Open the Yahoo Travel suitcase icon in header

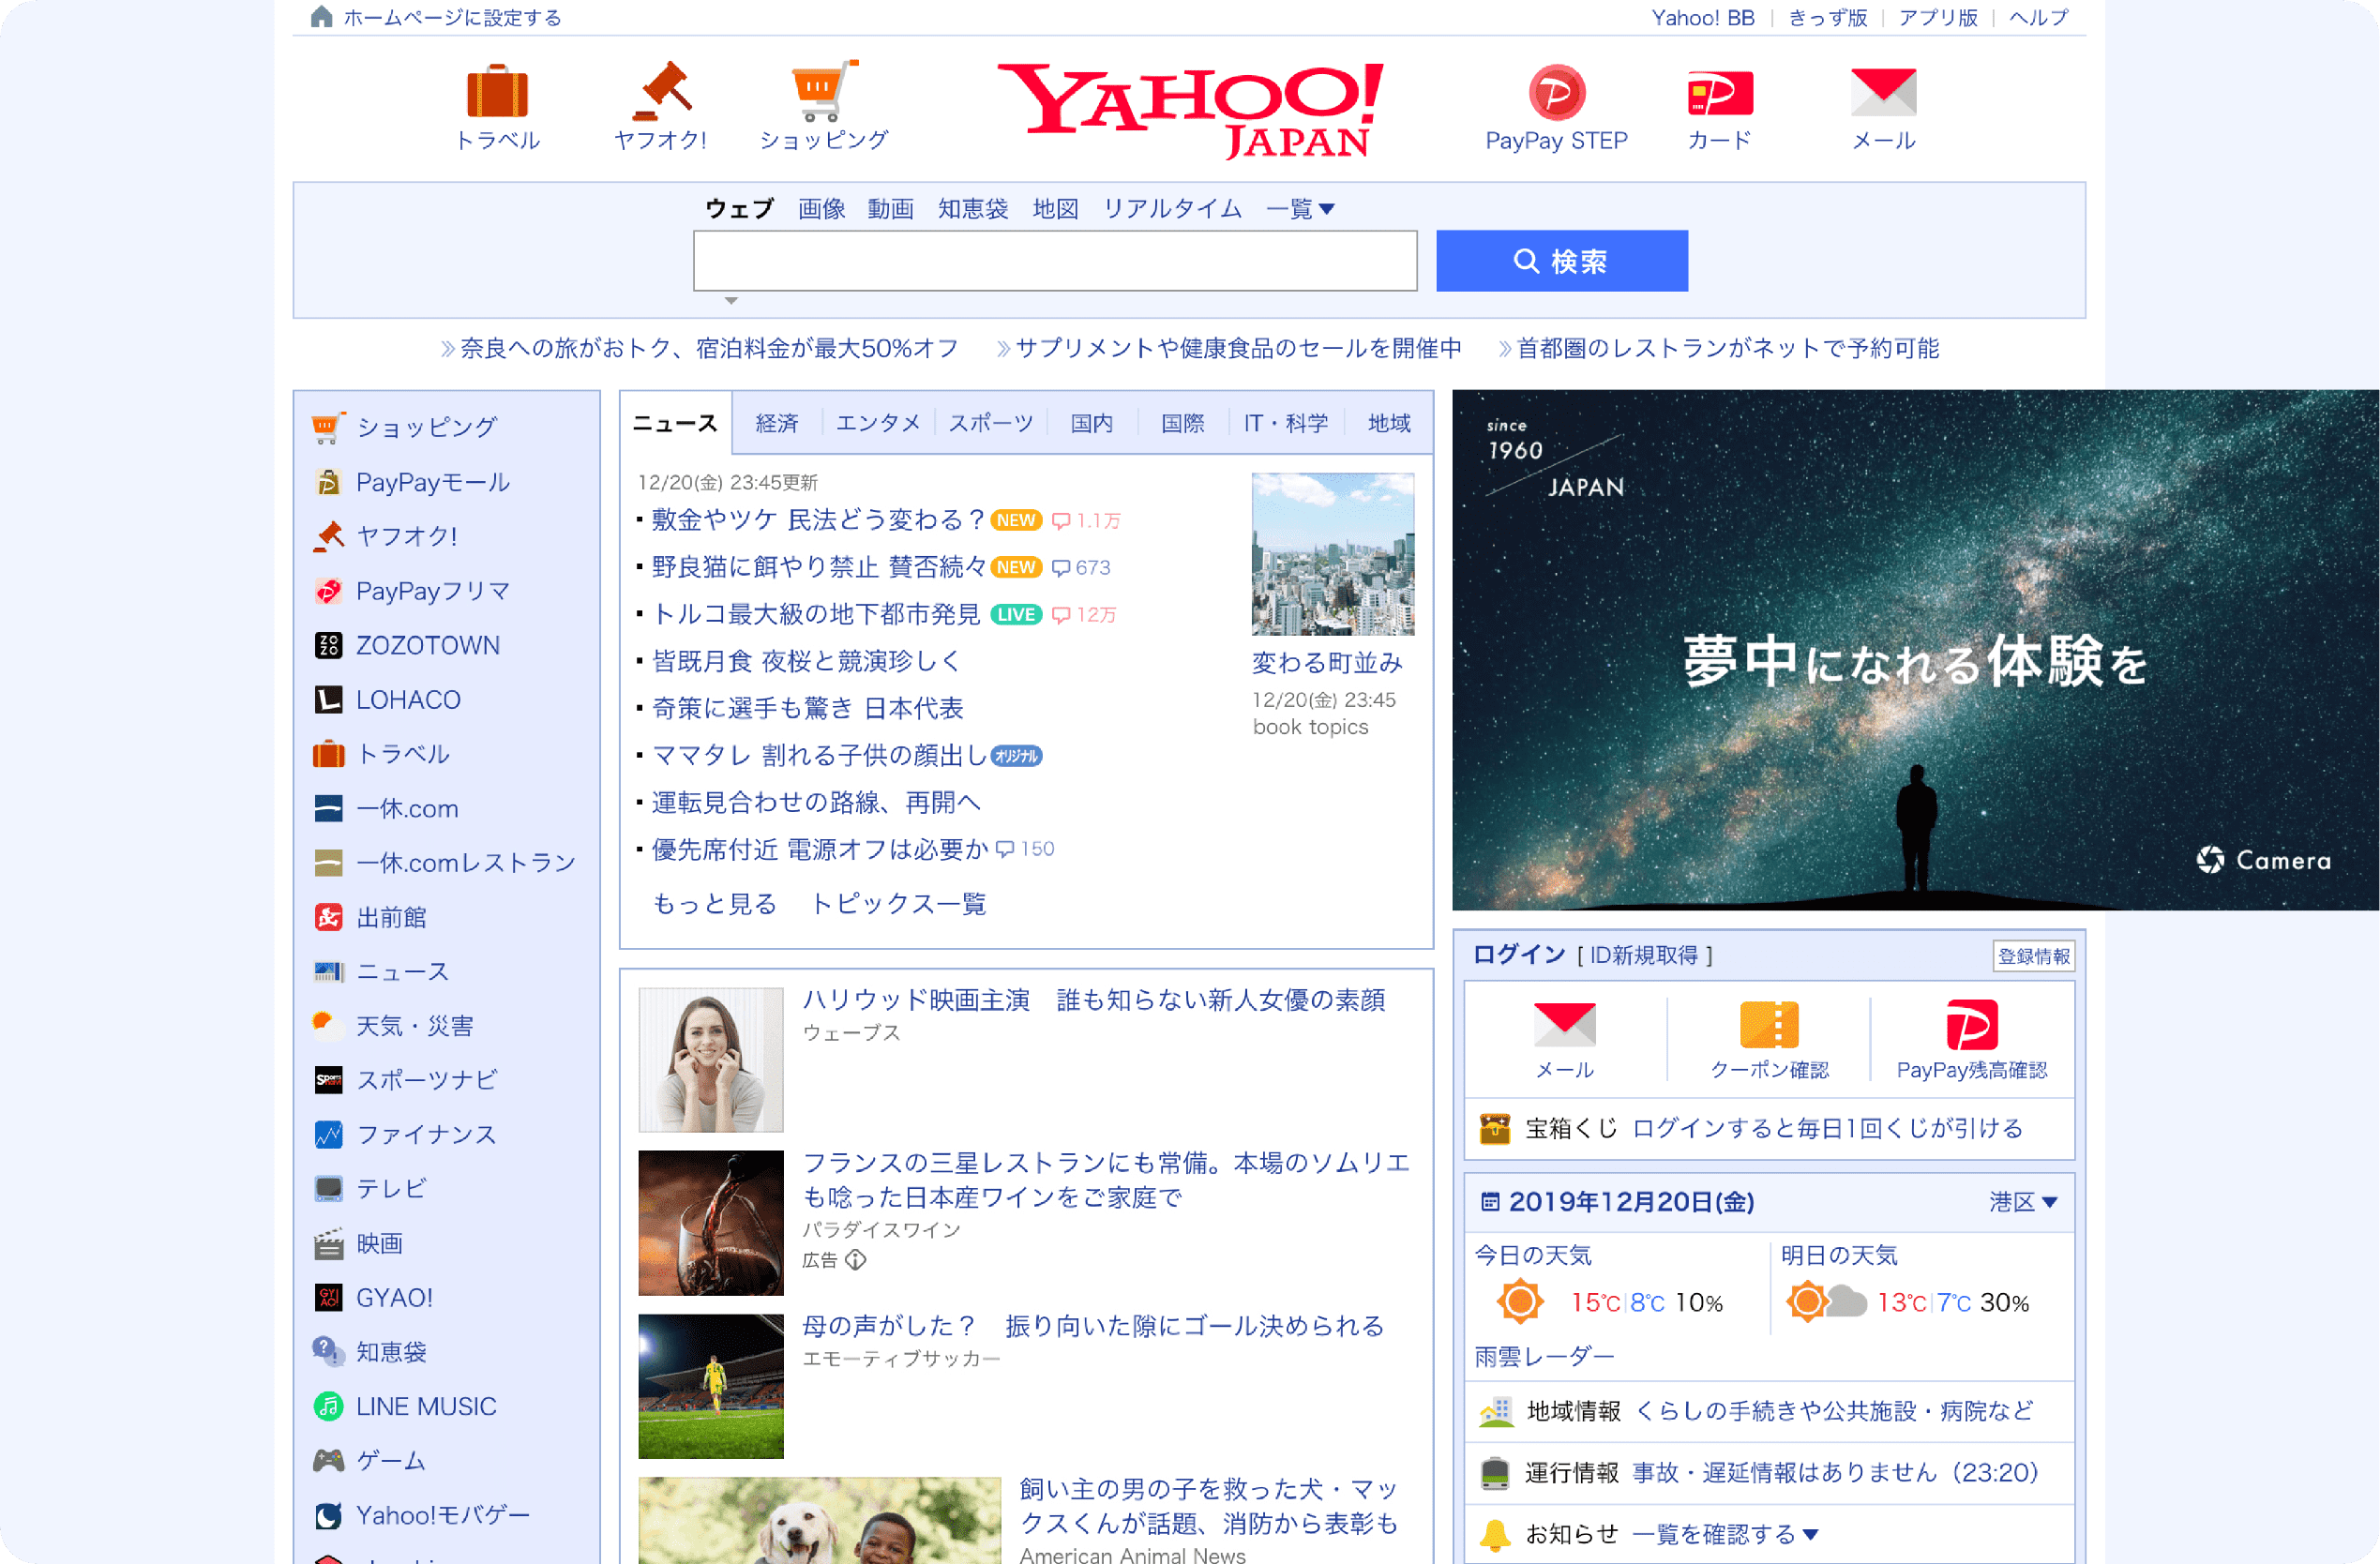tap(497, 92)
